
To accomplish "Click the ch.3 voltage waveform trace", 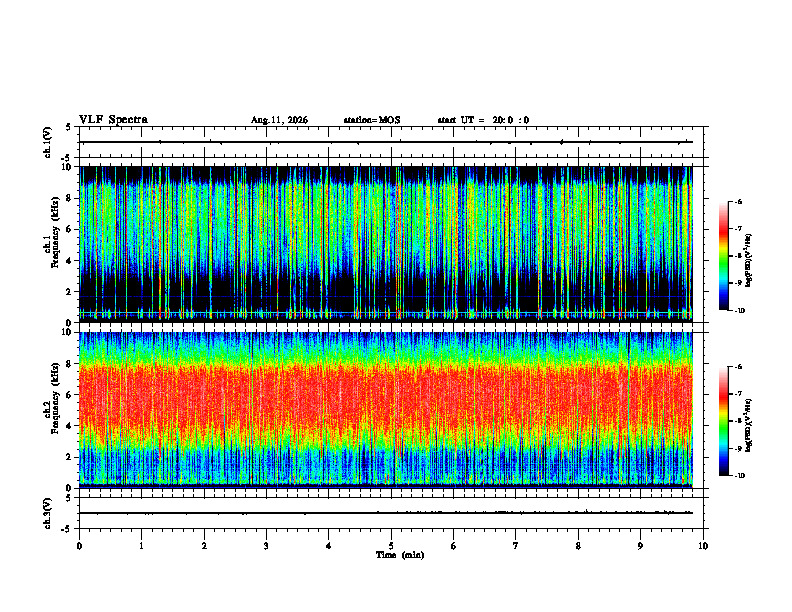I will coord(386,513).
